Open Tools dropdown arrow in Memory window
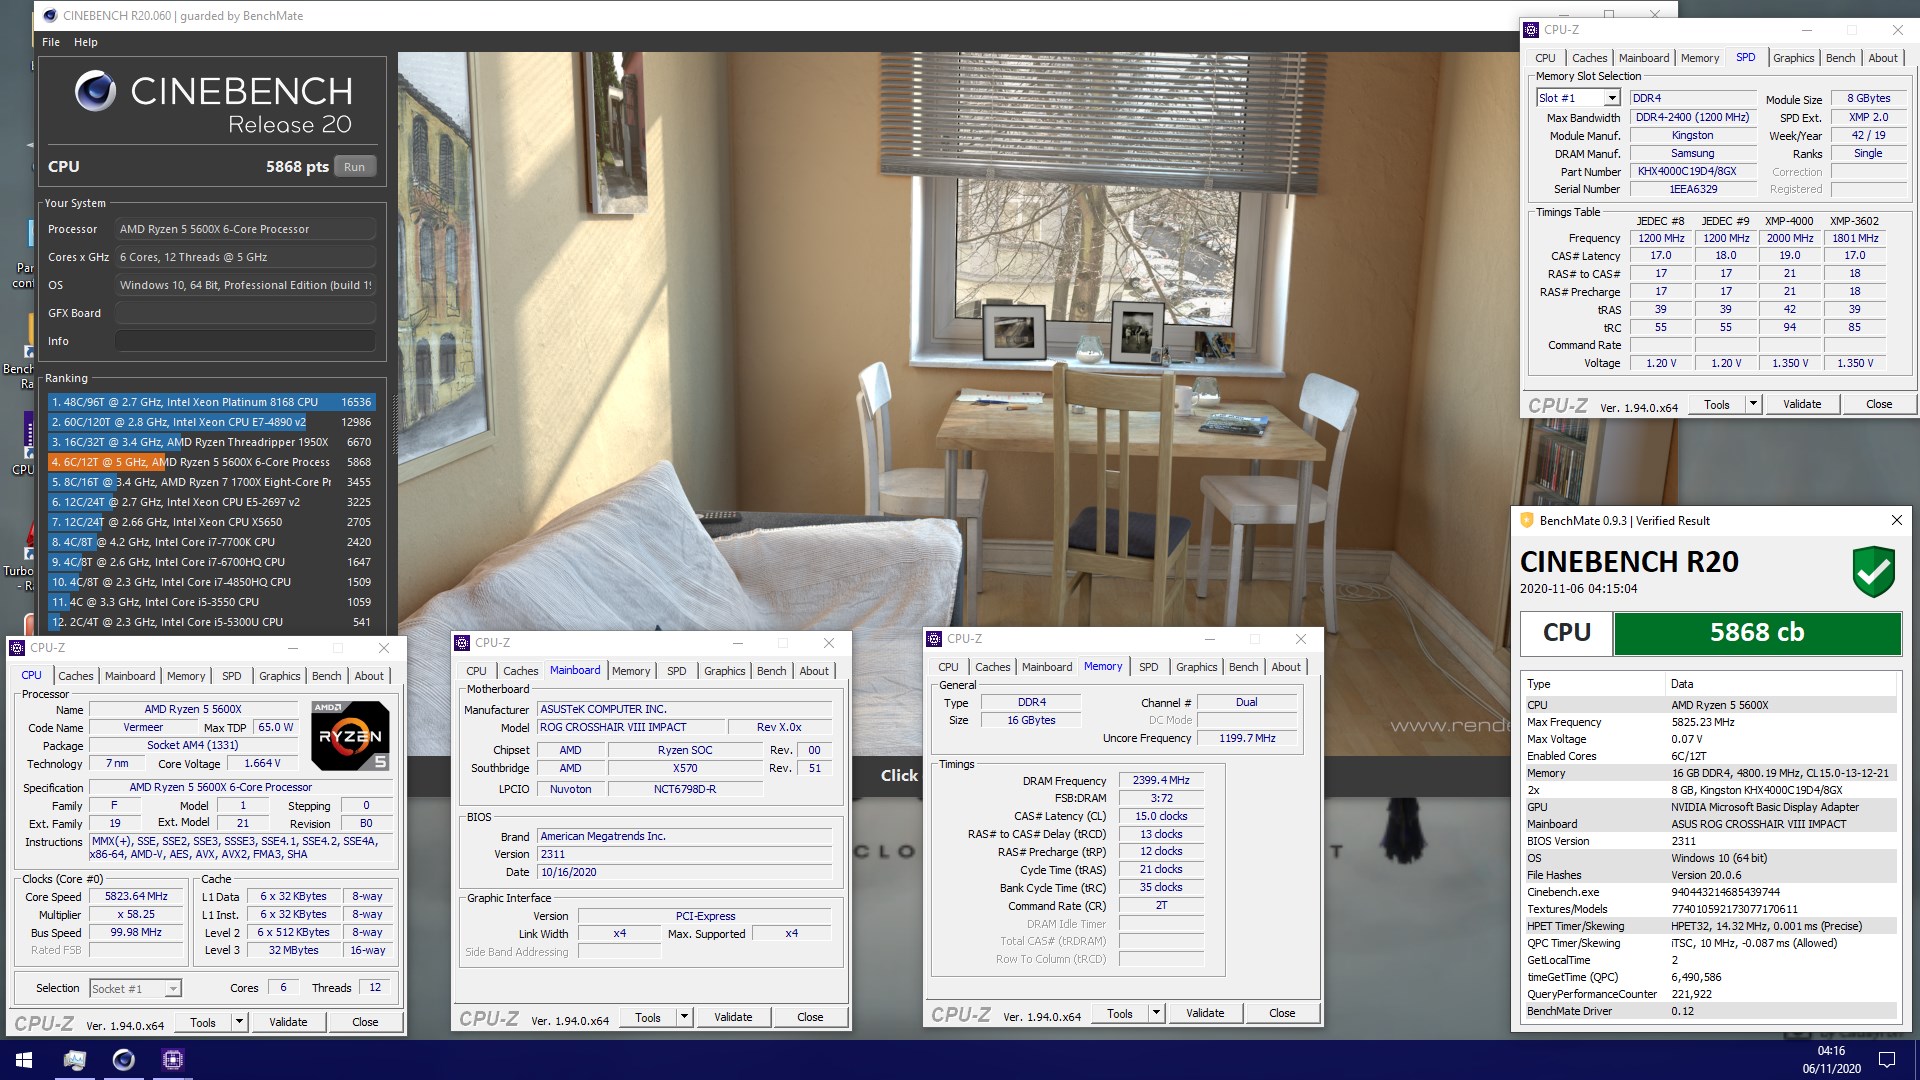 tap(1156, 1014)
